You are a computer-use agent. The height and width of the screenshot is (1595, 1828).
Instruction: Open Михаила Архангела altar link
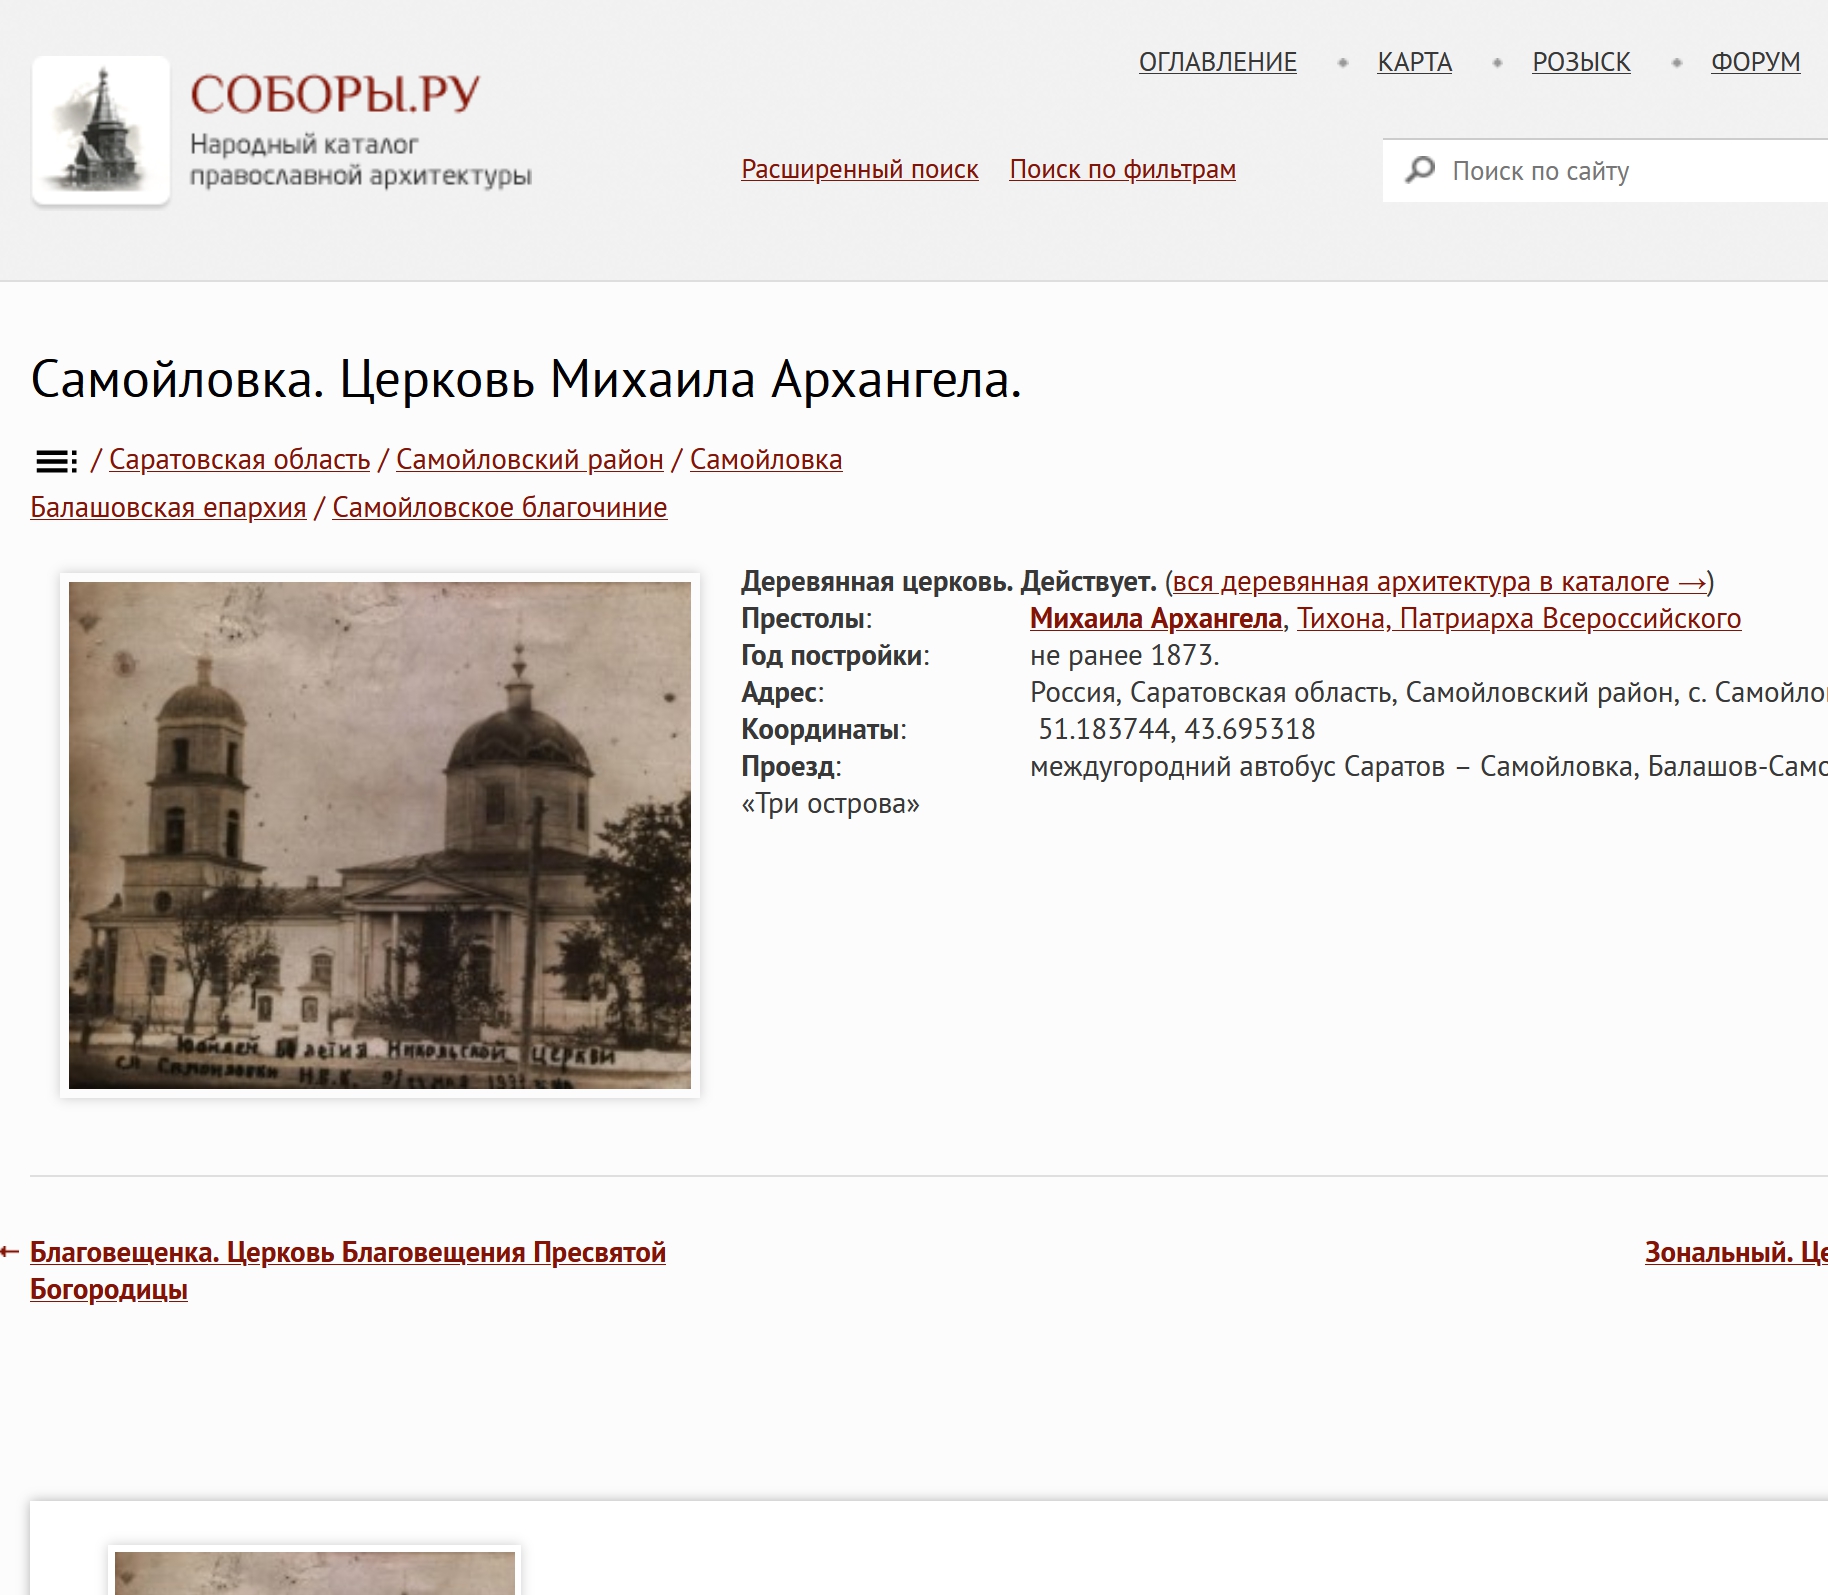(x=1156, y=618)
